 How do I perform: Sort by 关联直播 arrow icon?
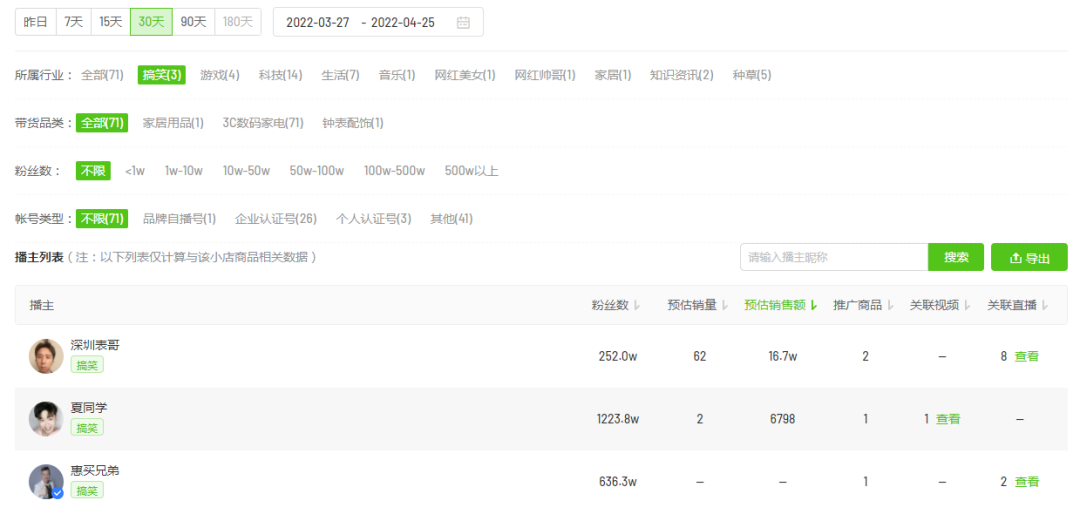(x=1045, y=306)
